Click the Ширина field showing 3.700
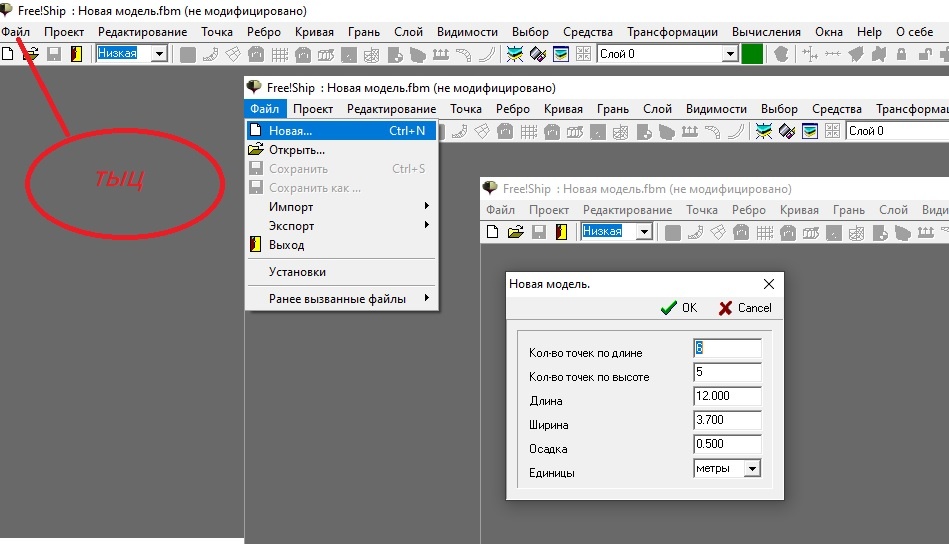Screen dimensions: 949x544 coord(727,420)
